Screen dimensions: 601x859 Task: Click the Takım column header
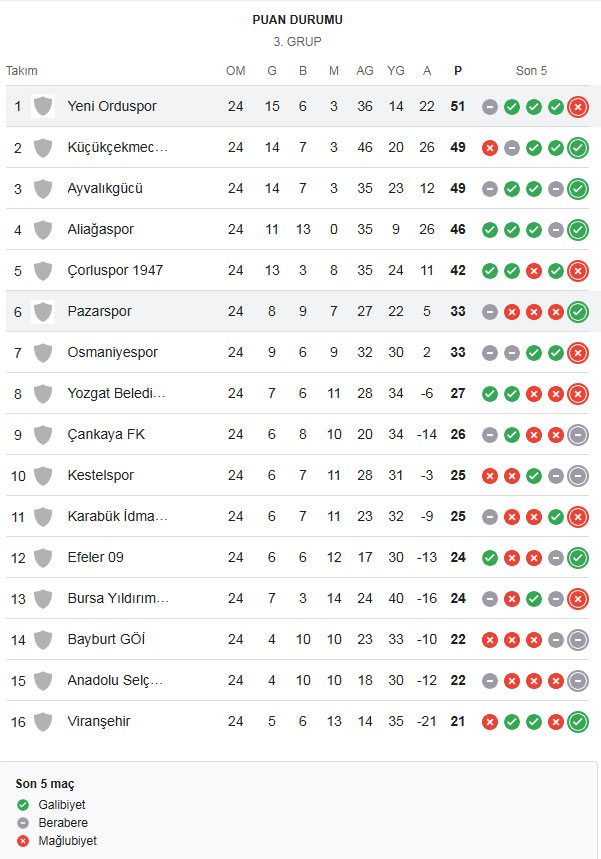click(x=22, y=71)
